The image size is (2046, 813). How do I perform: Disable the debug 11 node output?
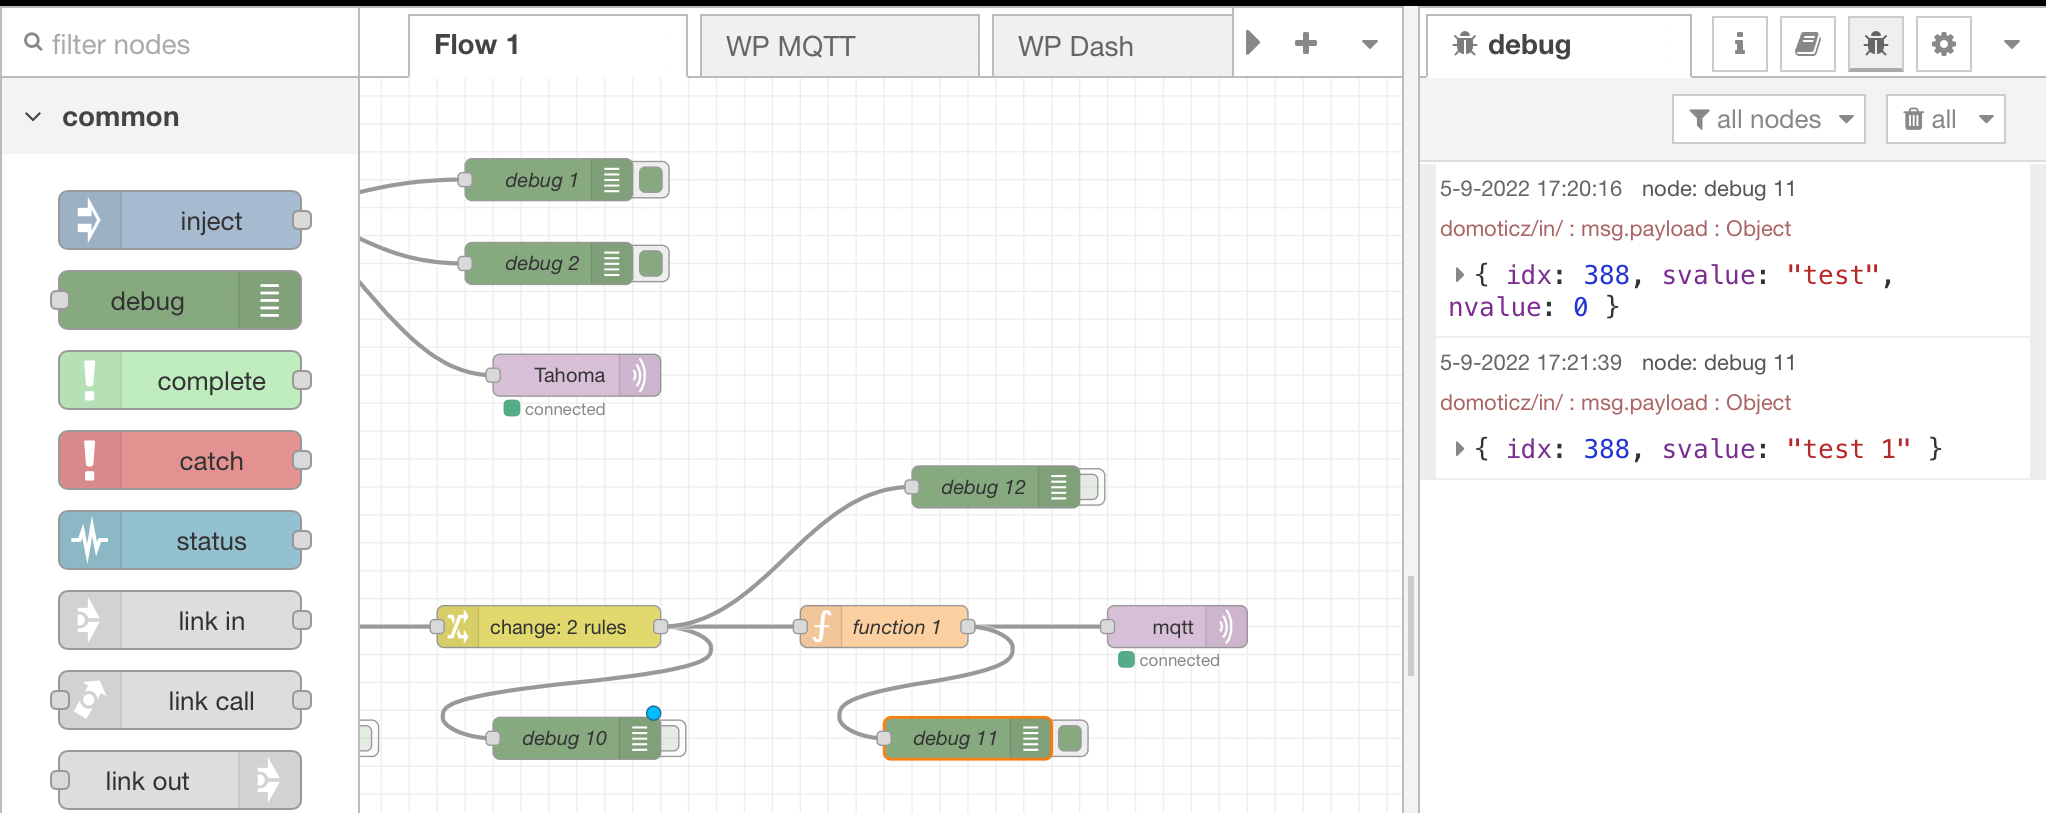(x=1071, y=738)
